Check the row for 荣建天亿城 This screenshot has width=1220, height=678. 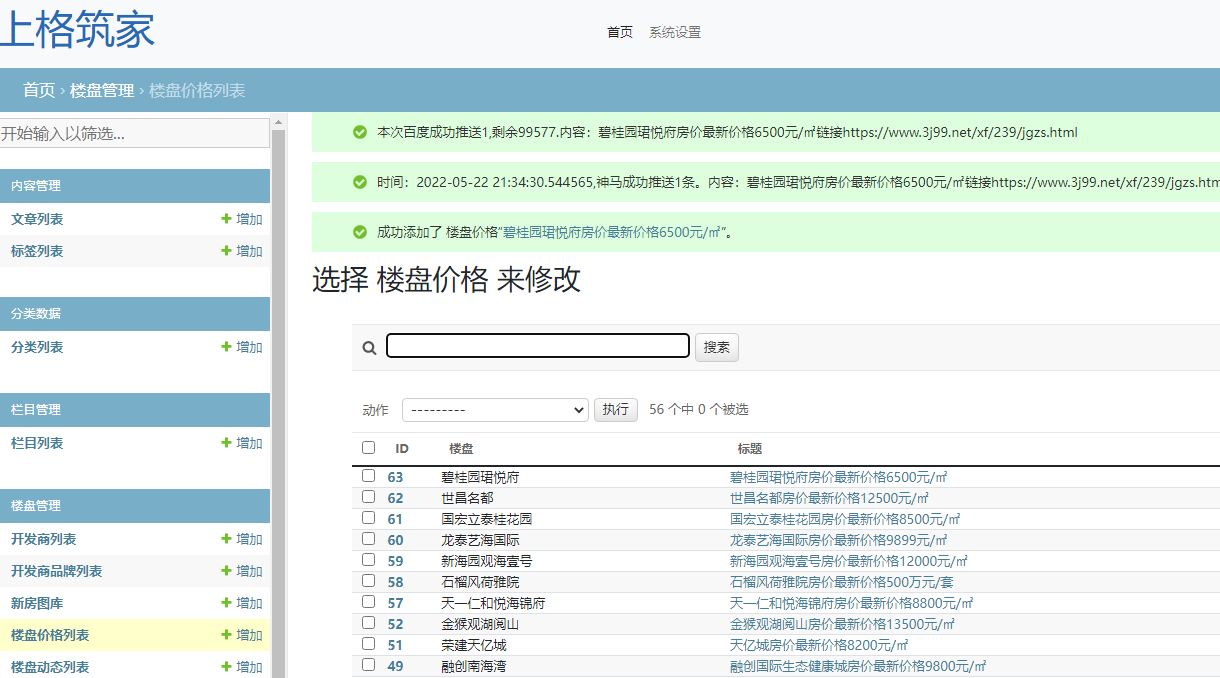(369, 644)
